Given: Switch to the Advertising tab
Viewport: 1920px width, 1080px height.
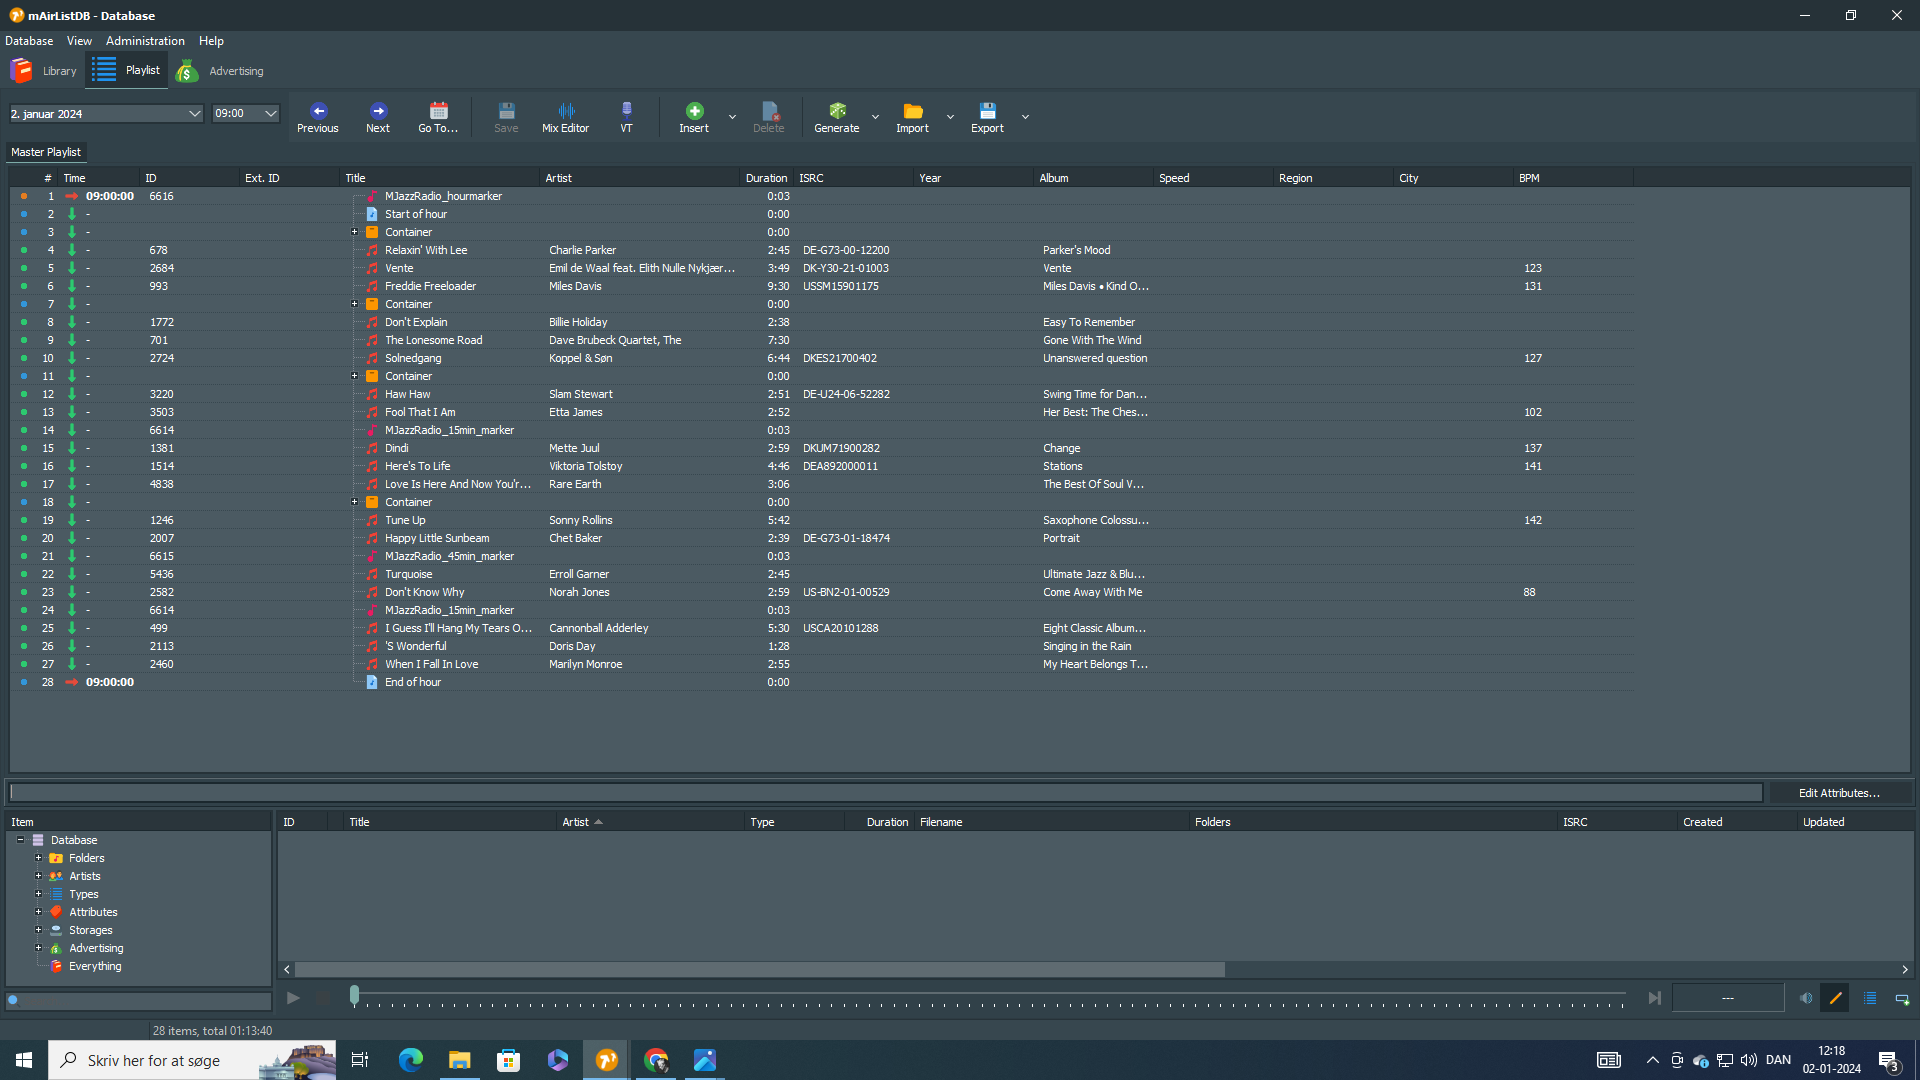Looking at the screenshot, I should tap(221, 71).
